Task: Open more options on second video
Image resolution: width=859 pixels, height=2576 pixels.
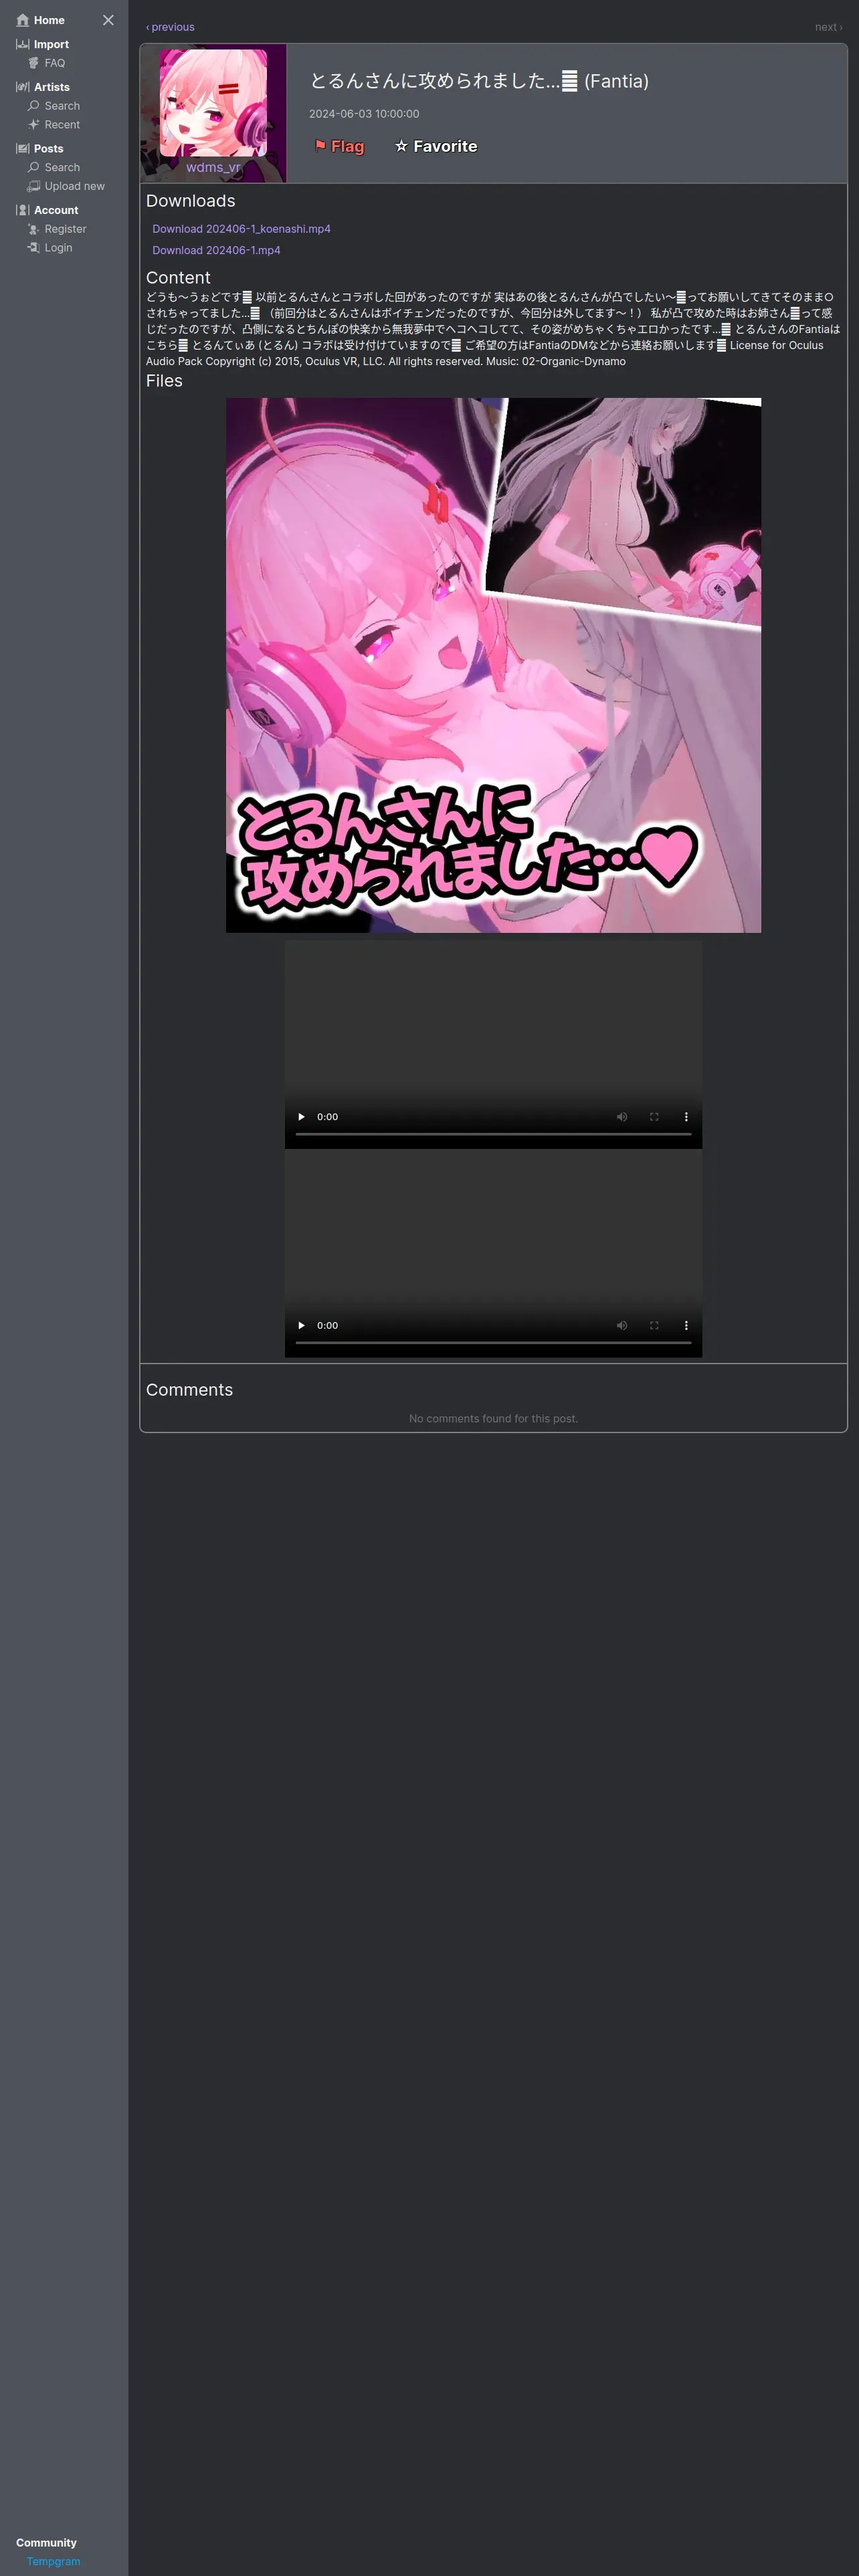Action: click(686, 1325)
